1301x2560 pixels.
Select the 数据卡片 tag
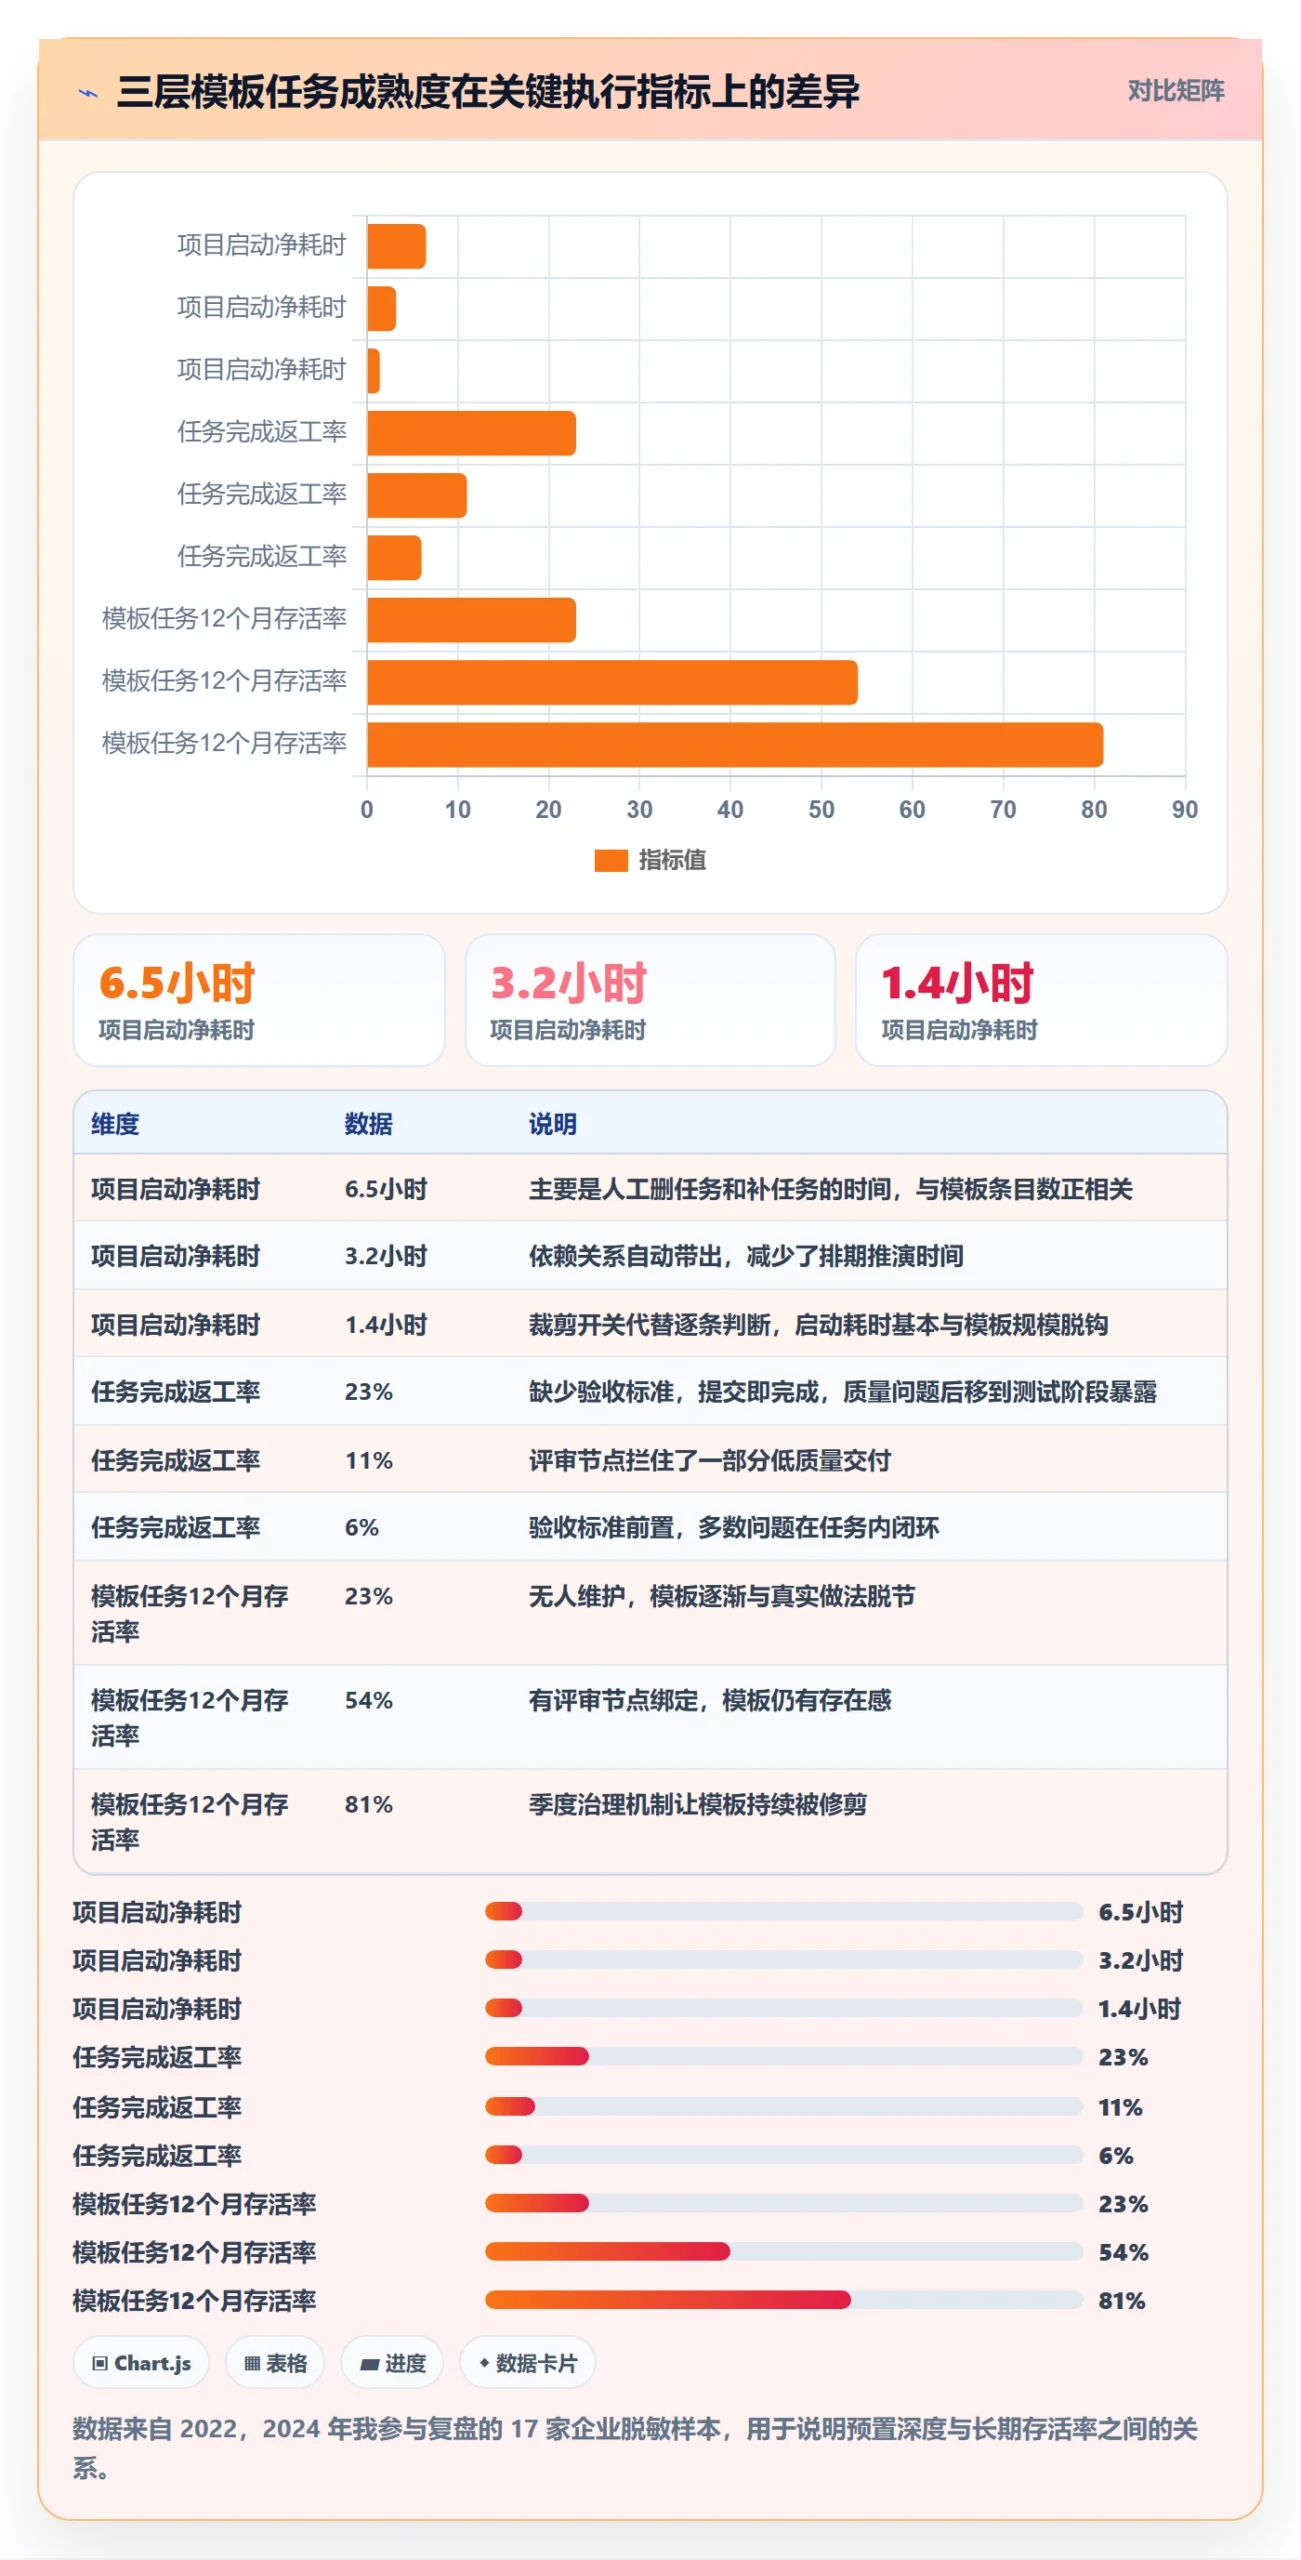point(527,2363)
